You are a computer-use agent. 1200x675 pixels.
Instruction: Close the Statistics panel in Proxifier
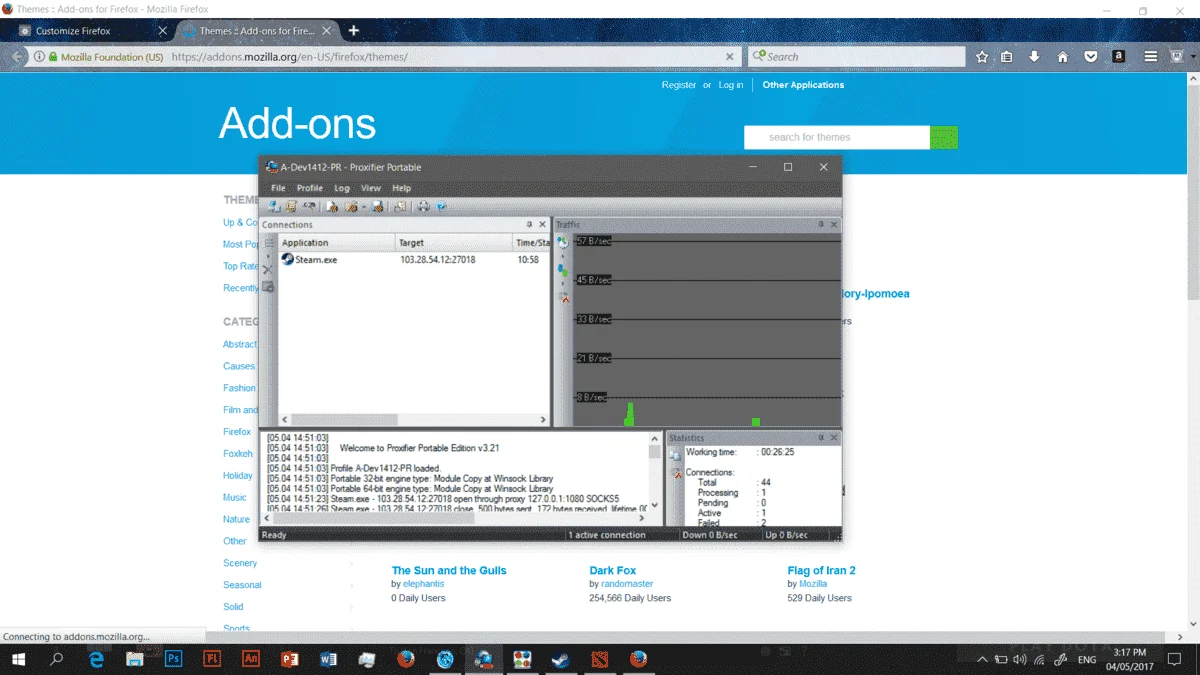833,438
